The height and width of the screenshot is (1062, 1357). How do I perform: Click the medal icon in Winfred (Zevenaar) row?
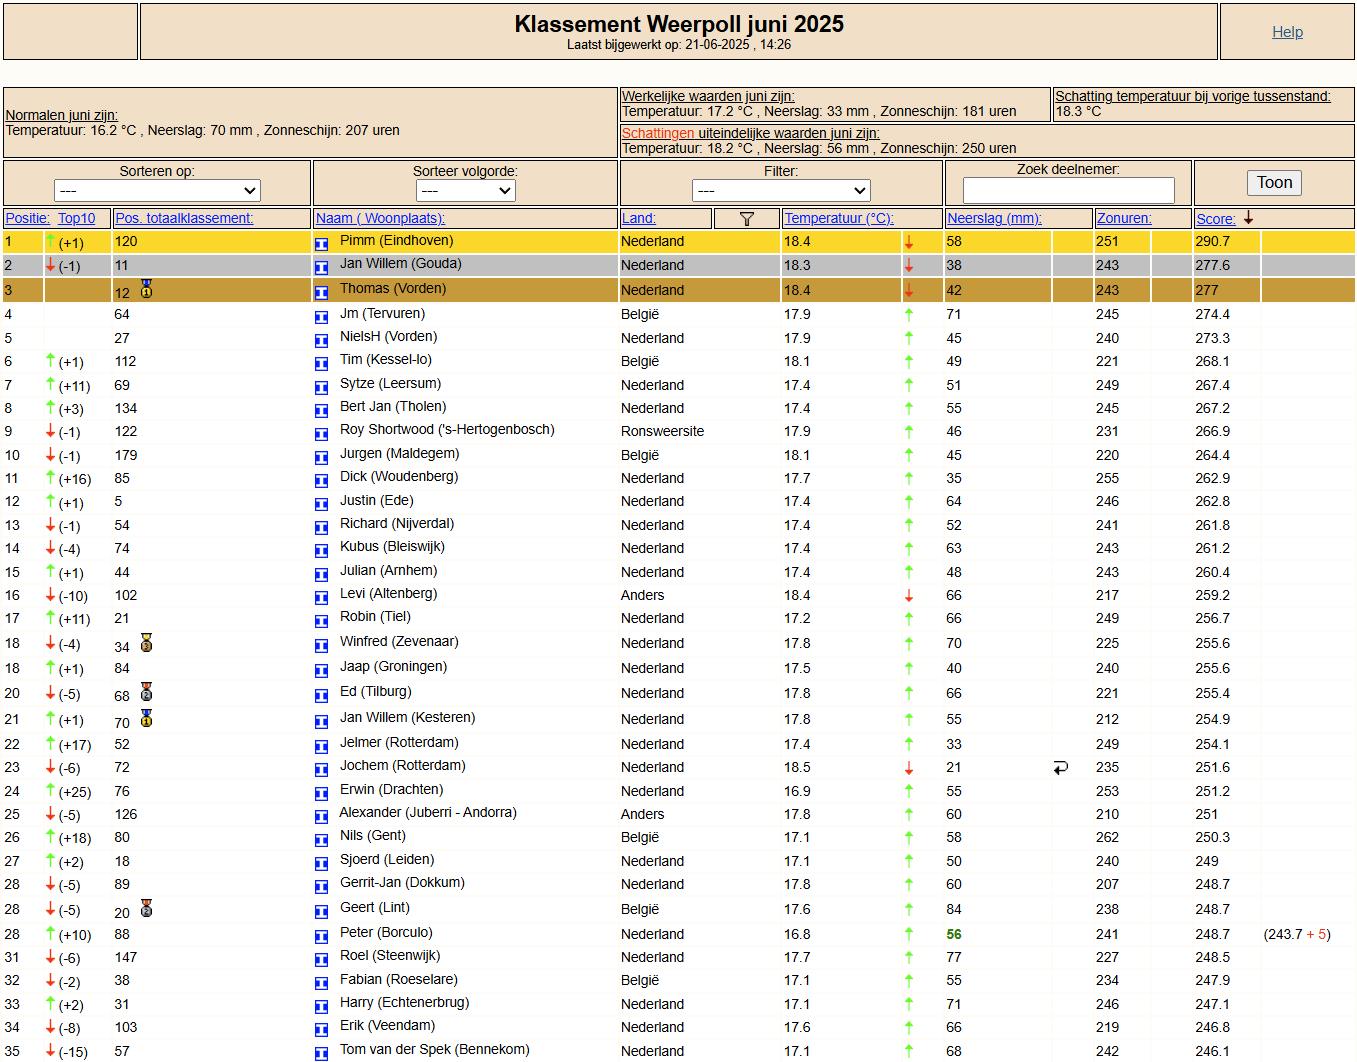[146, 643]
